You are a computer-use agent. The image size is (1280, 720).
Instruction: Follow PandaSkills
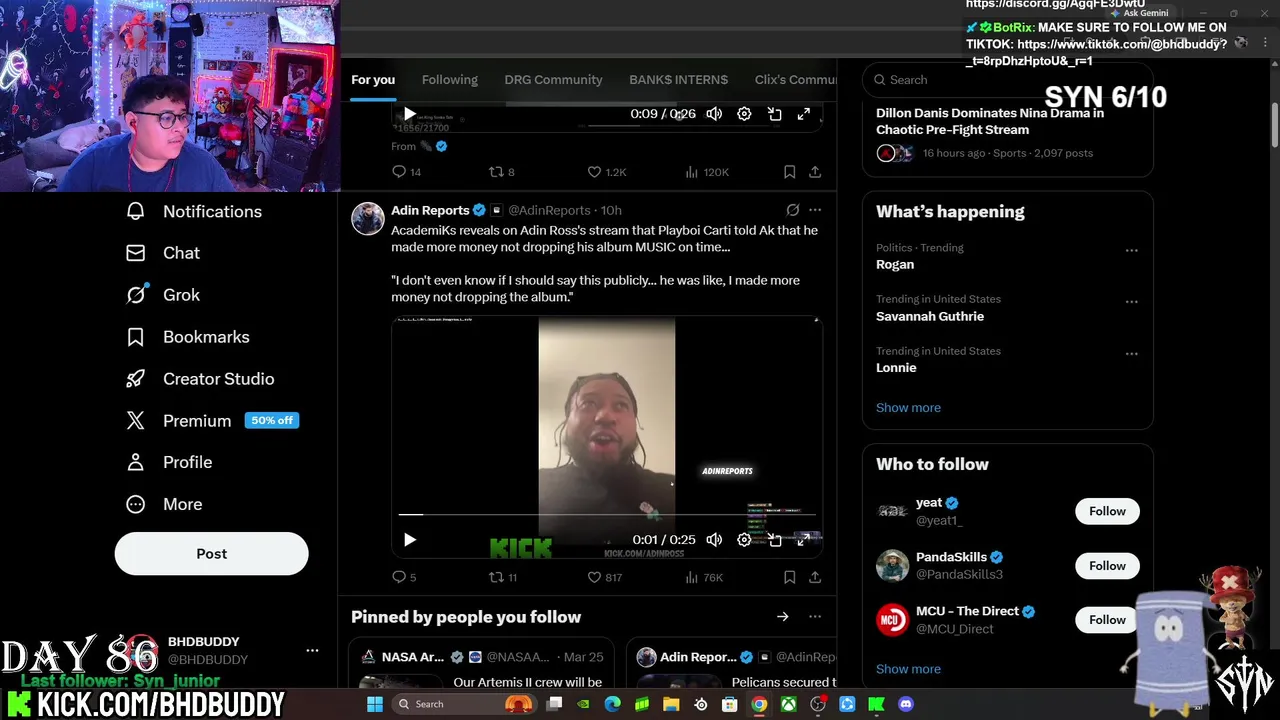coord(1107,566)
